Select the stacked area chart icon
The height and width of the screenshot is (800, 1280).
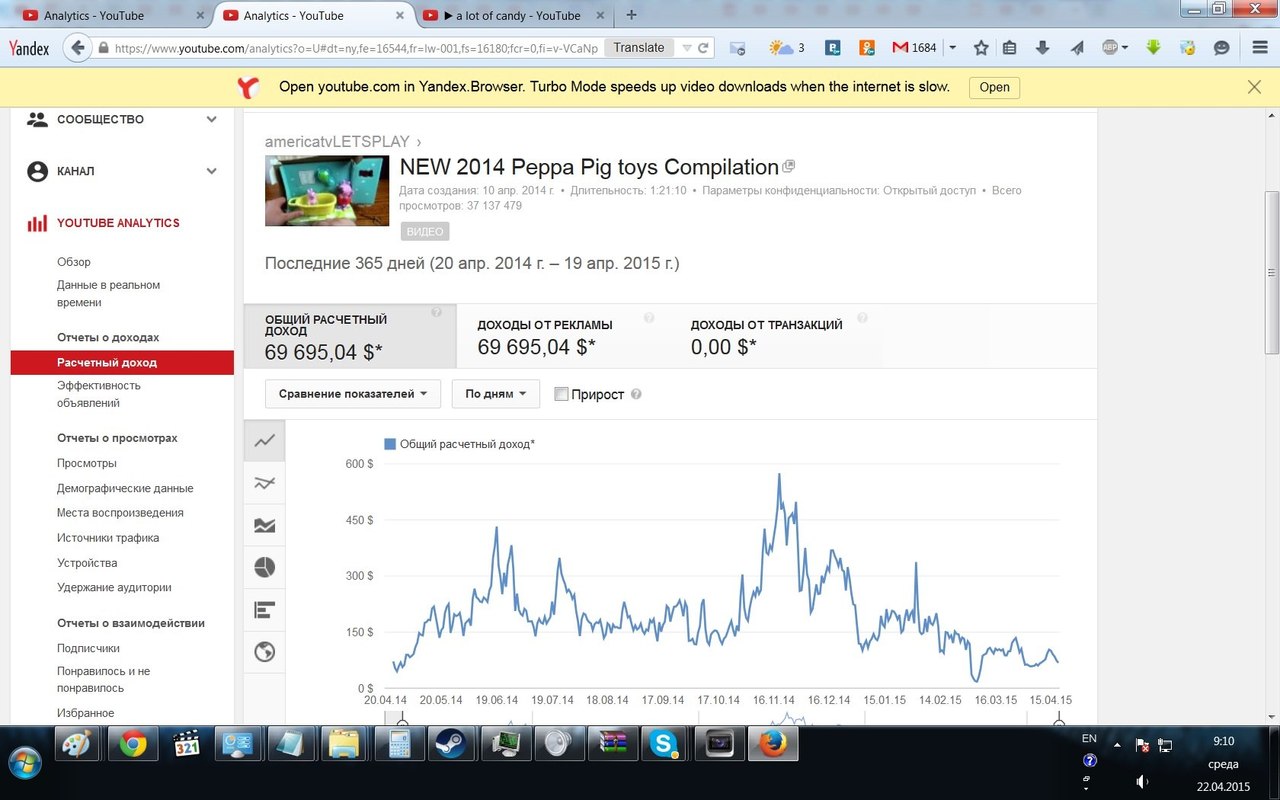[264, 525]
